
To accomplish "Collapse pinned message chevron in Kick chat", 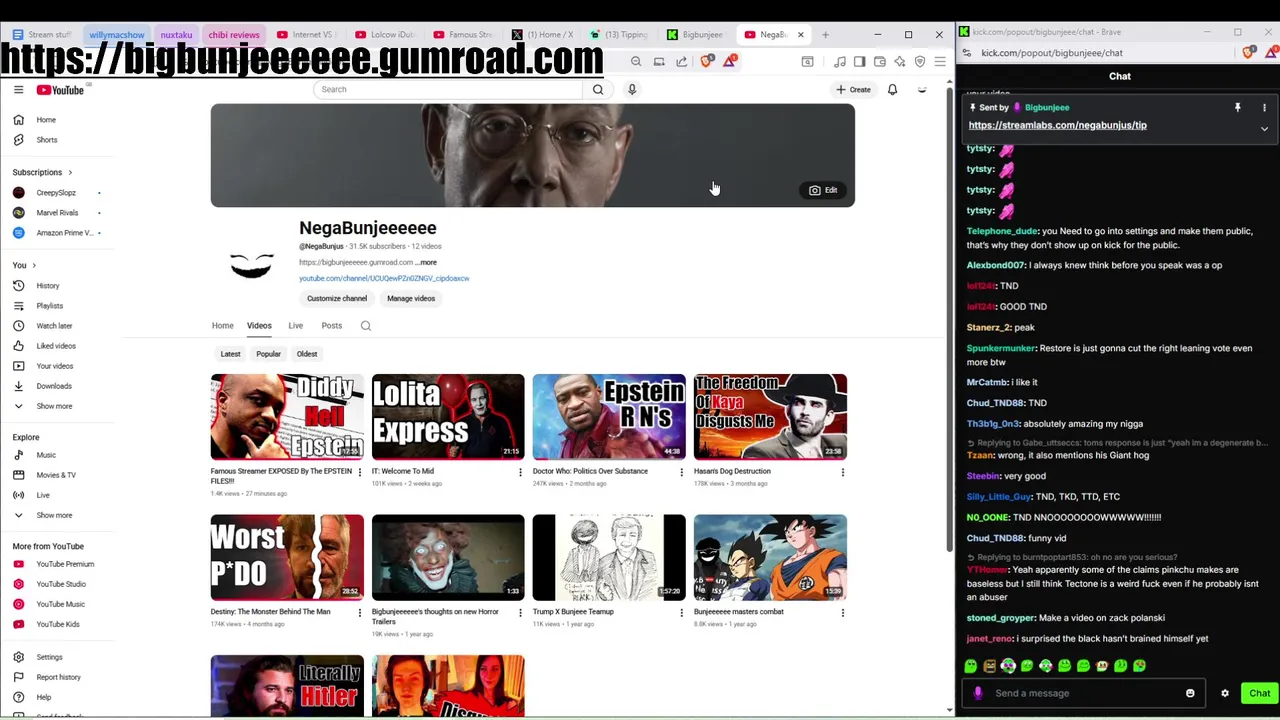I will [x=1264, y=129].
